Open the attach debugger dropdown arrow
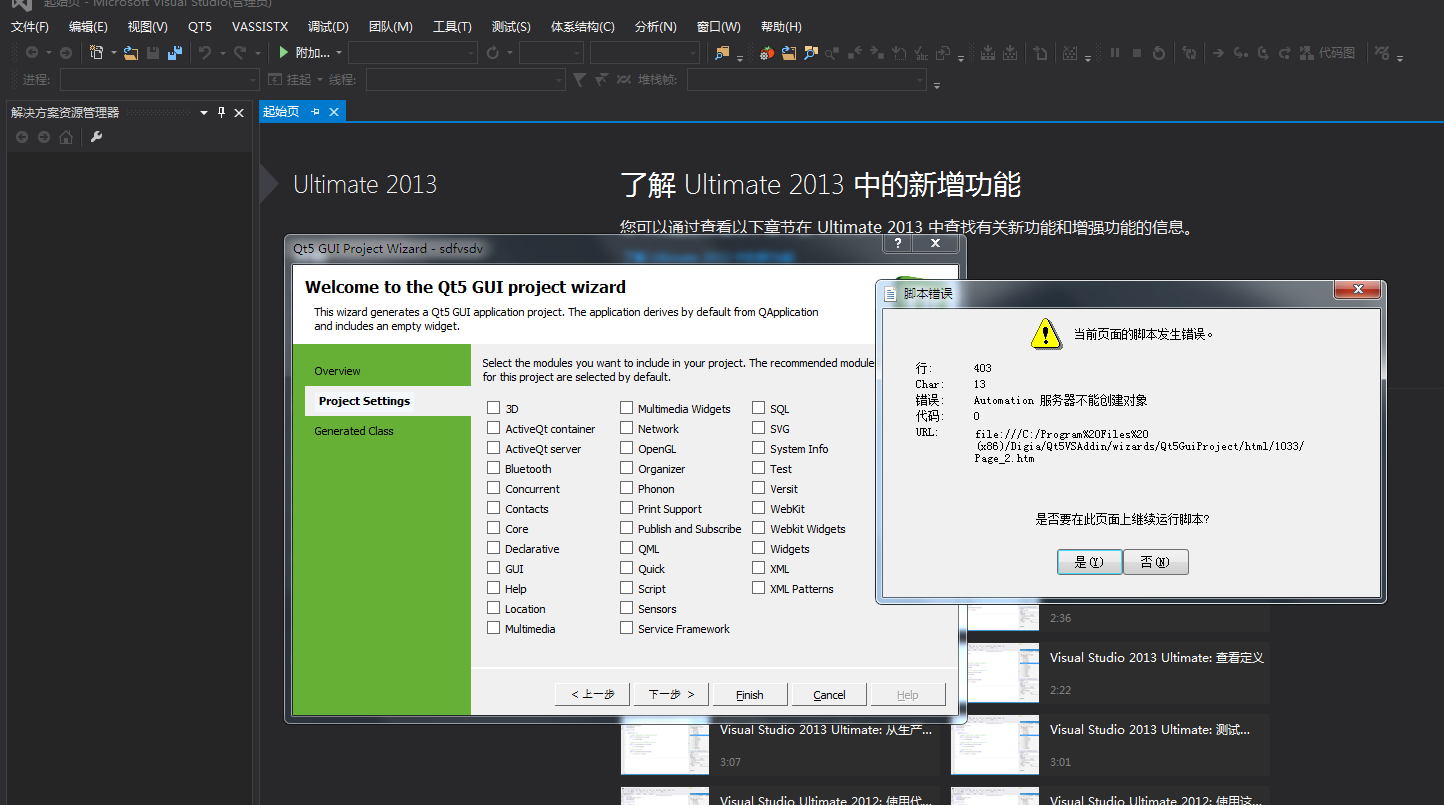 tap(339, 52)
